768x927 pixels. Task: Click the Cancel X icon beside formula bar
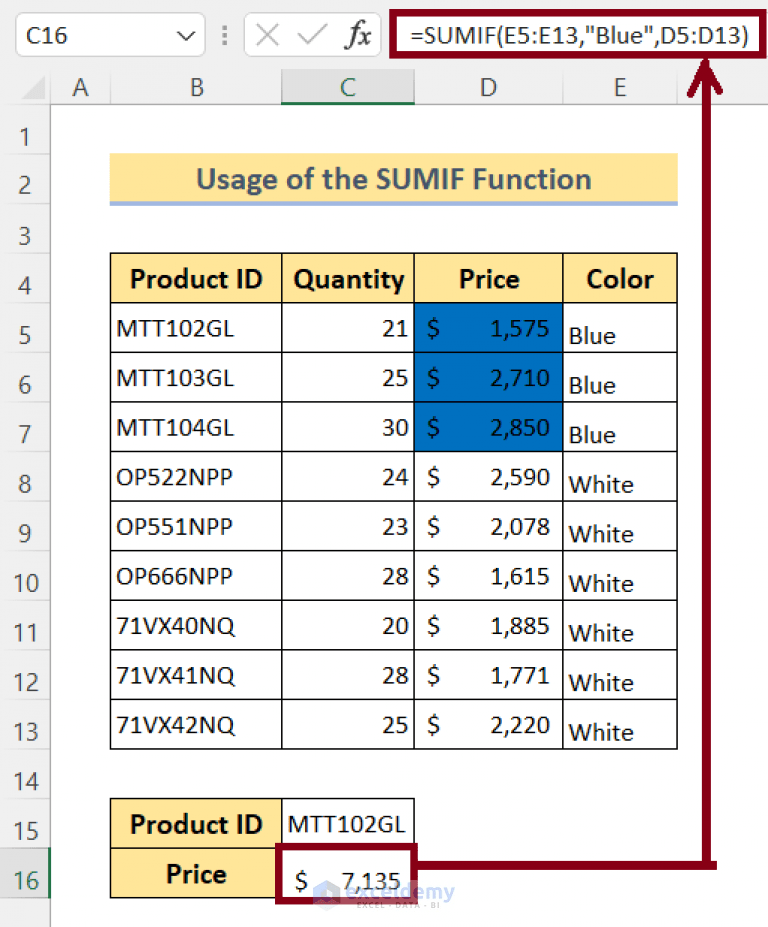pyautogui.click(x=268, y=34)
